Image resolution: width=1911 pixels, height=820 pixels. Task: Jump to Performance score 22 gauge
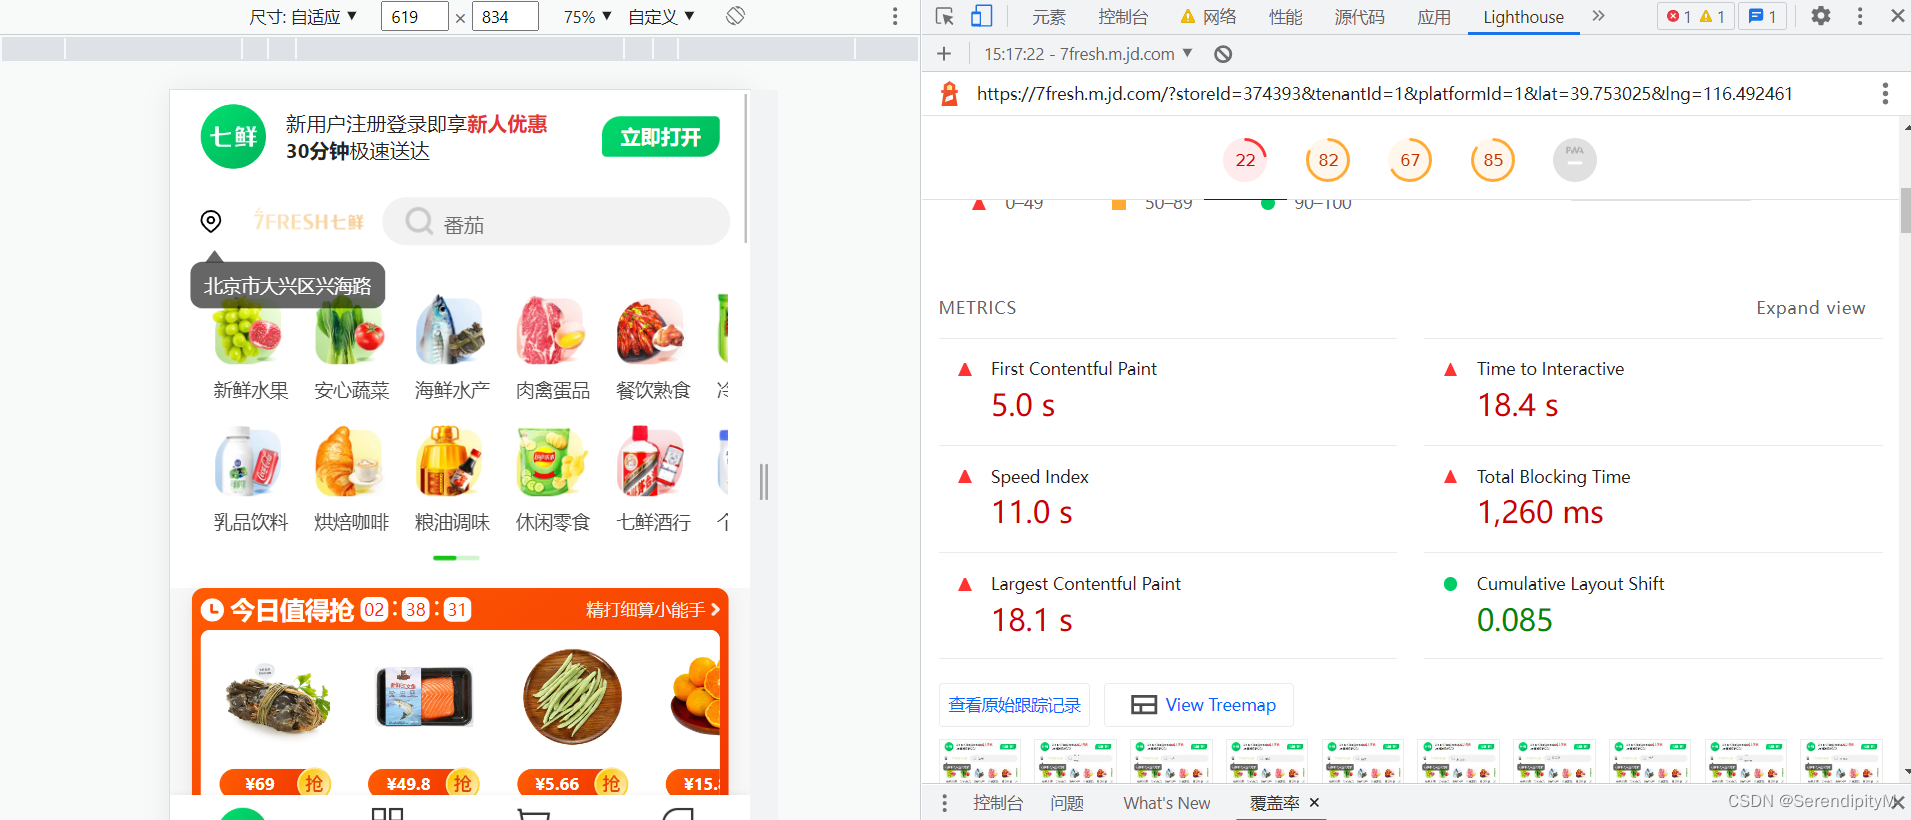1245,160
